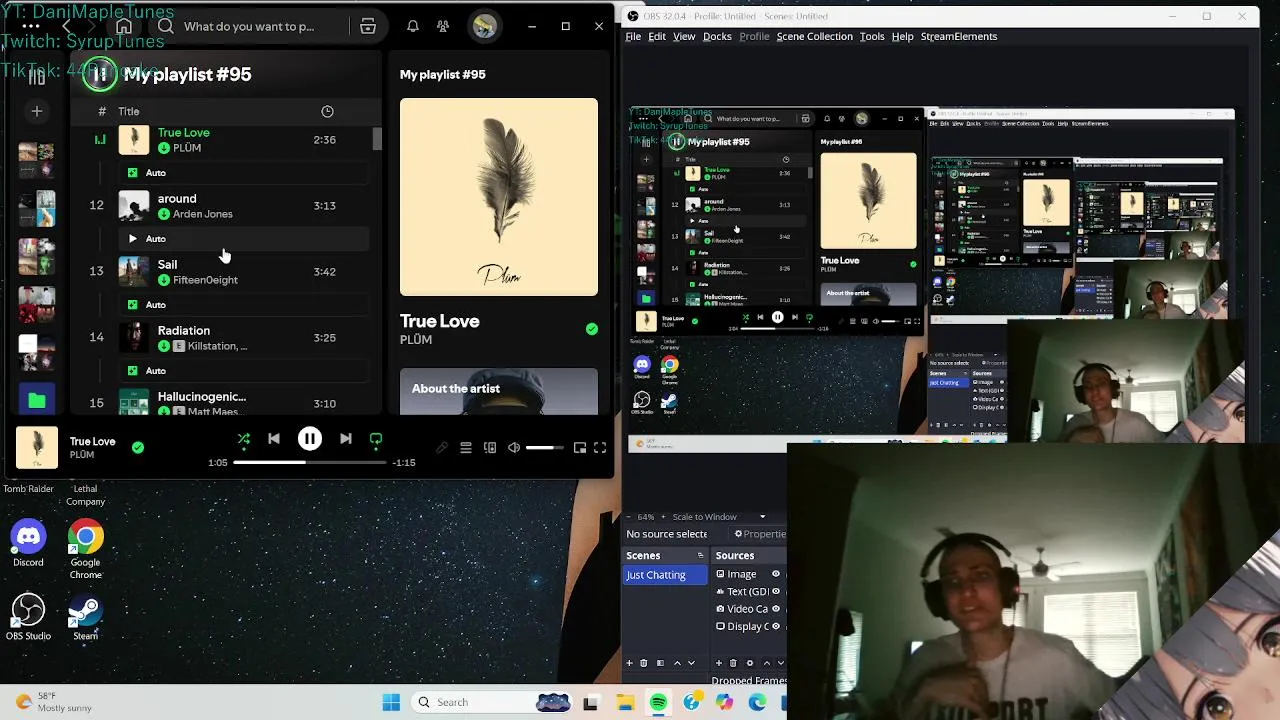Click Auto play button under around
Viewport: 1280px width, 720px height.
click(x=132, y=239)
